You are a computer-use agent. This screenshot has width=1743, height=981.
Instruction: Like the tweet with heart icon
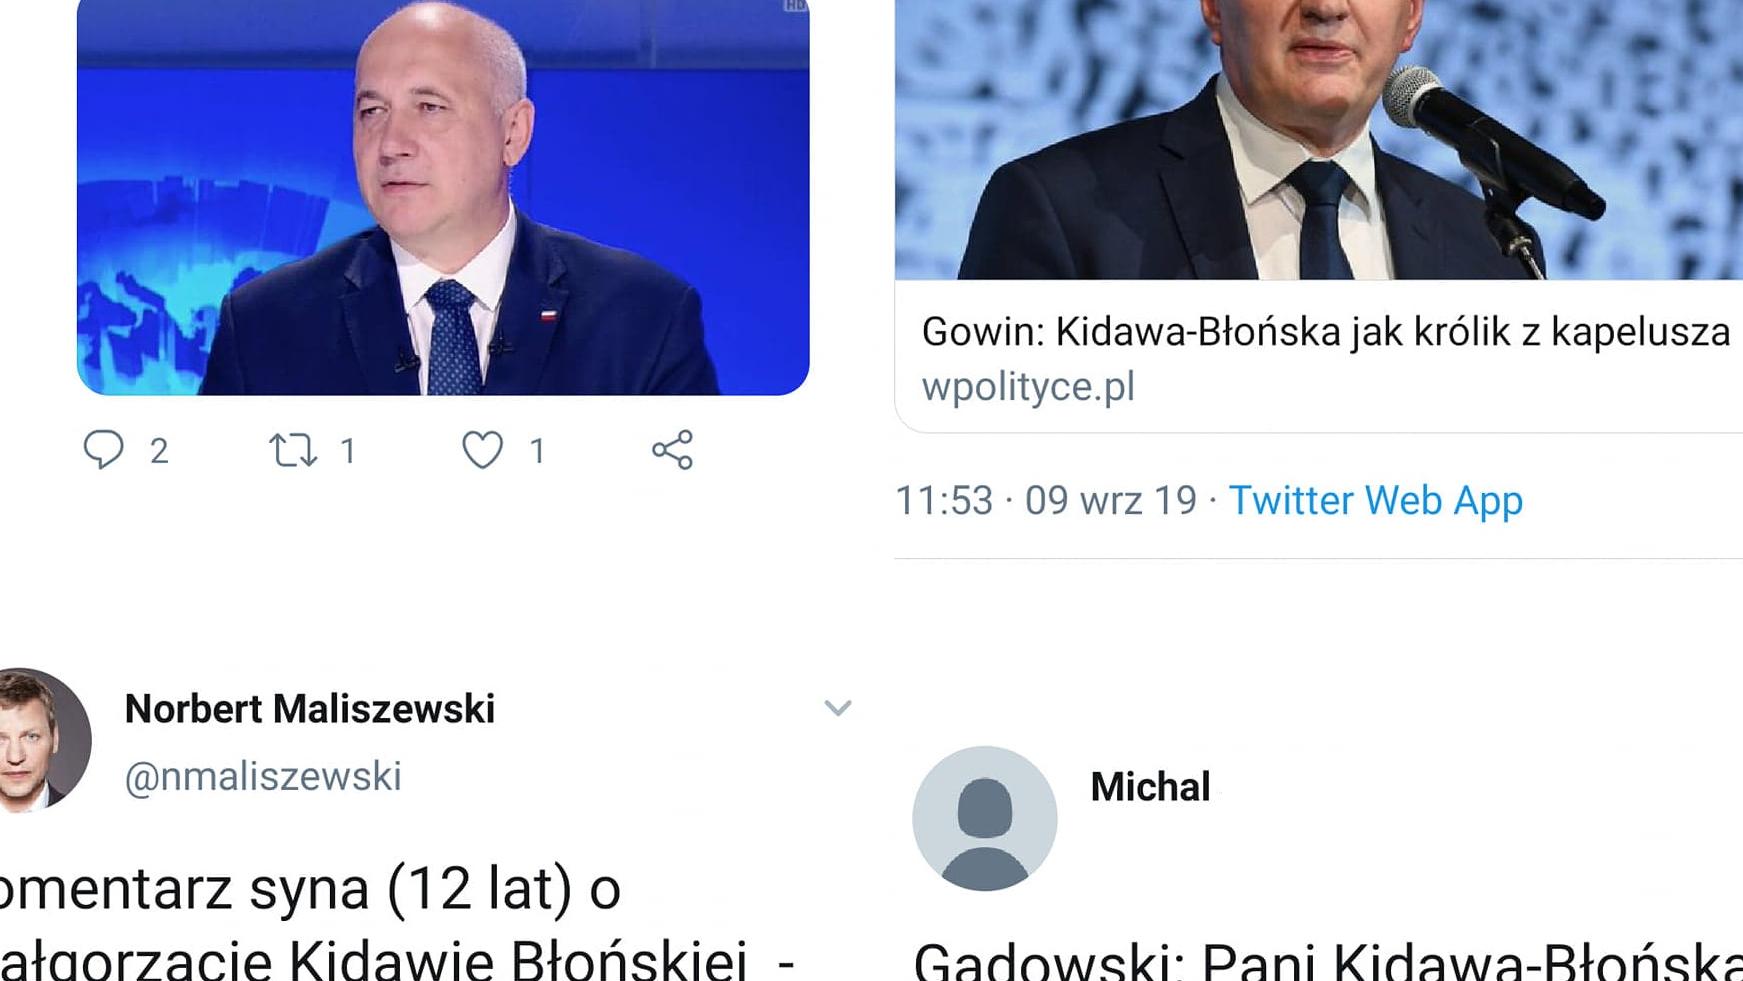pos(482,450)
